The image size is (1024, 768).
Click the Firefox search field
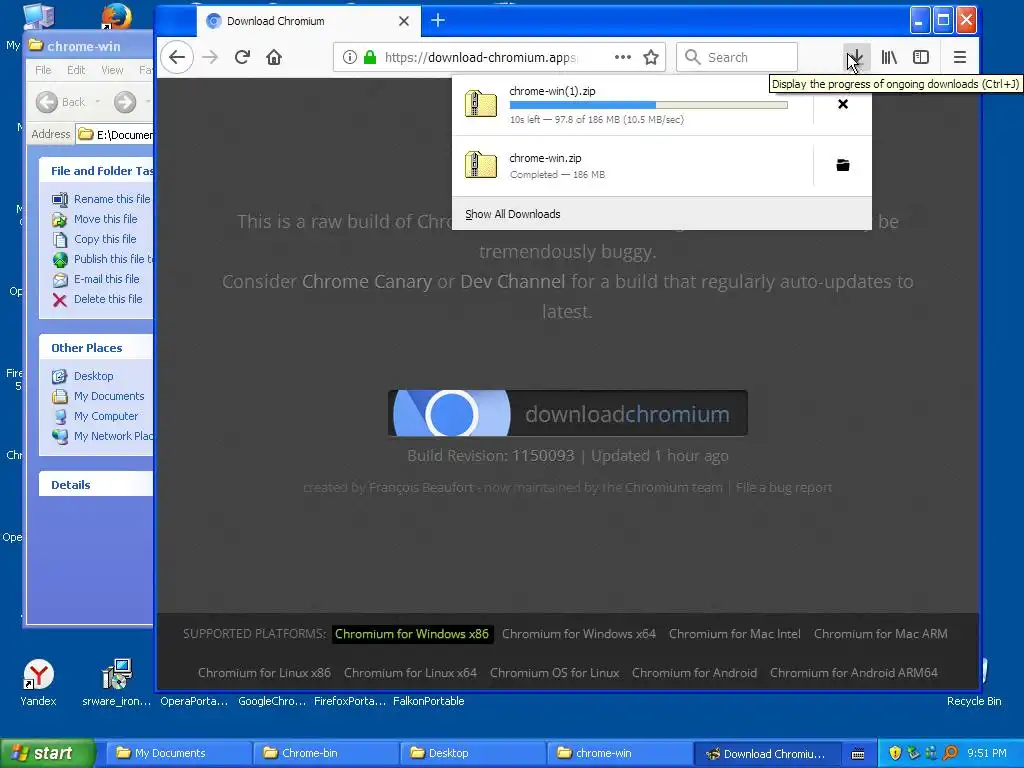click(737, 57)
